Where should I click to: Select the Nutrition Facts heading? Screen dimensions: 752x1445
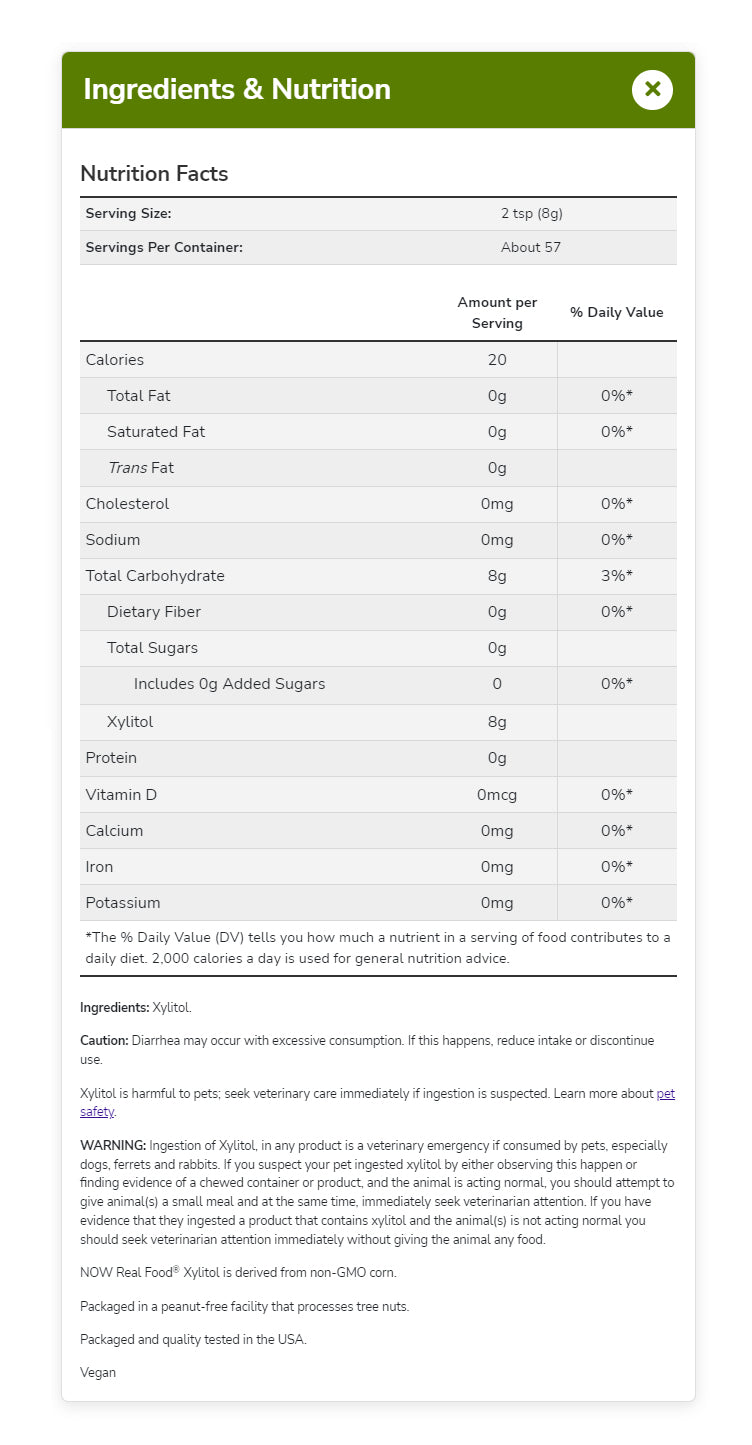click(x=154, y=174)
